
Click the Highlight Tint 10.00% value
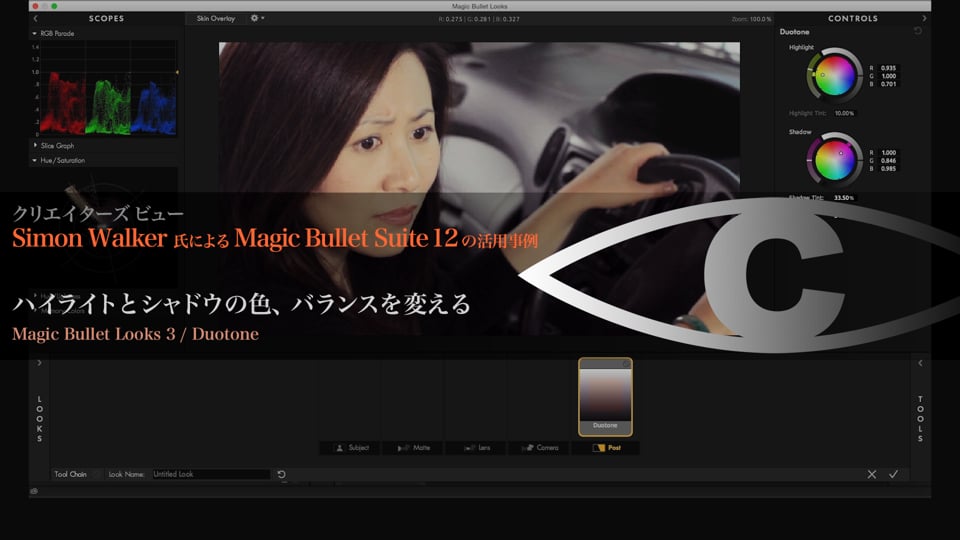tap(844, 113)
